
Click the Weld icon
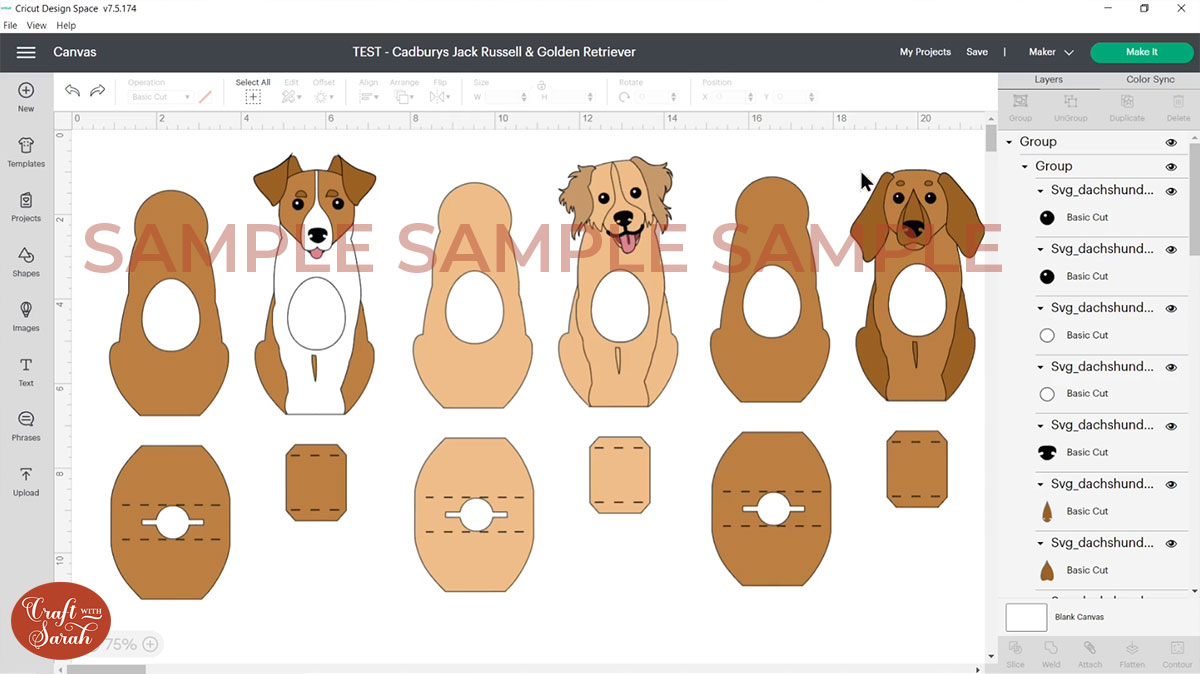coord(1051,655)
